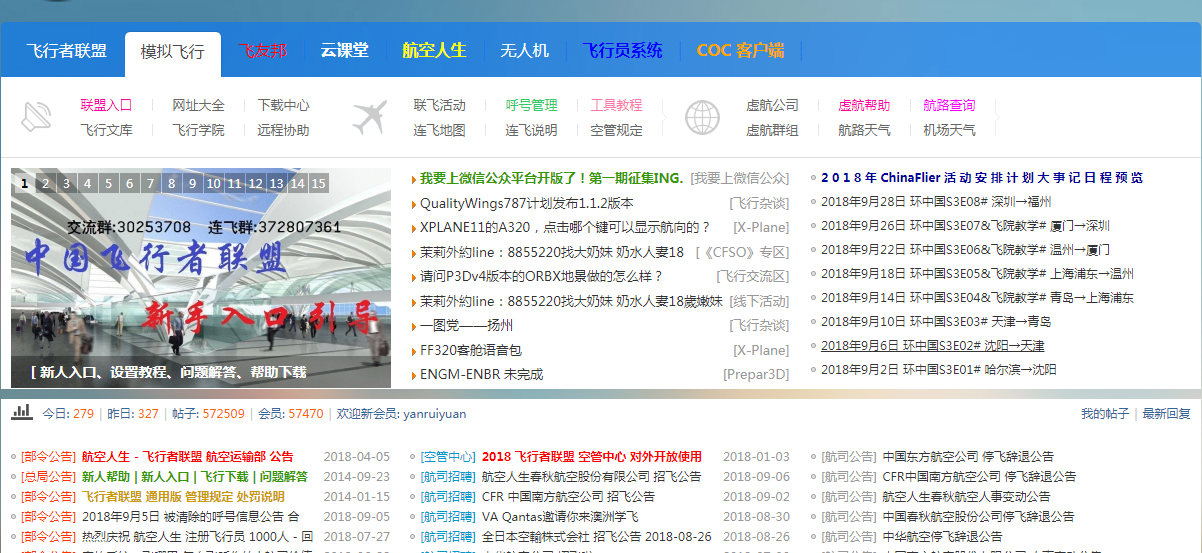Open 我的帖子 link
Viewport: 1202px width, 553px height.
coord(1105,413)
